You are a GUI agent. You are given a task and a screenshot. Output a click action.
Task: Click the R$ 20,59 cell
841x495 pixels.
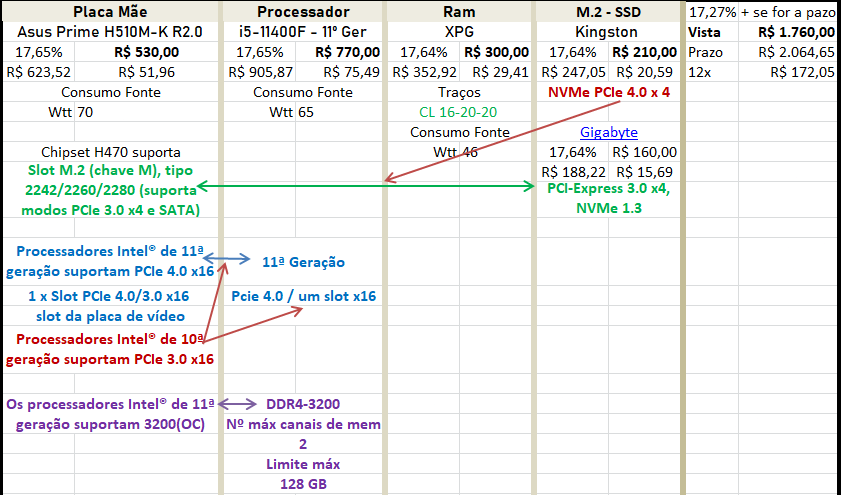(645, 72)
